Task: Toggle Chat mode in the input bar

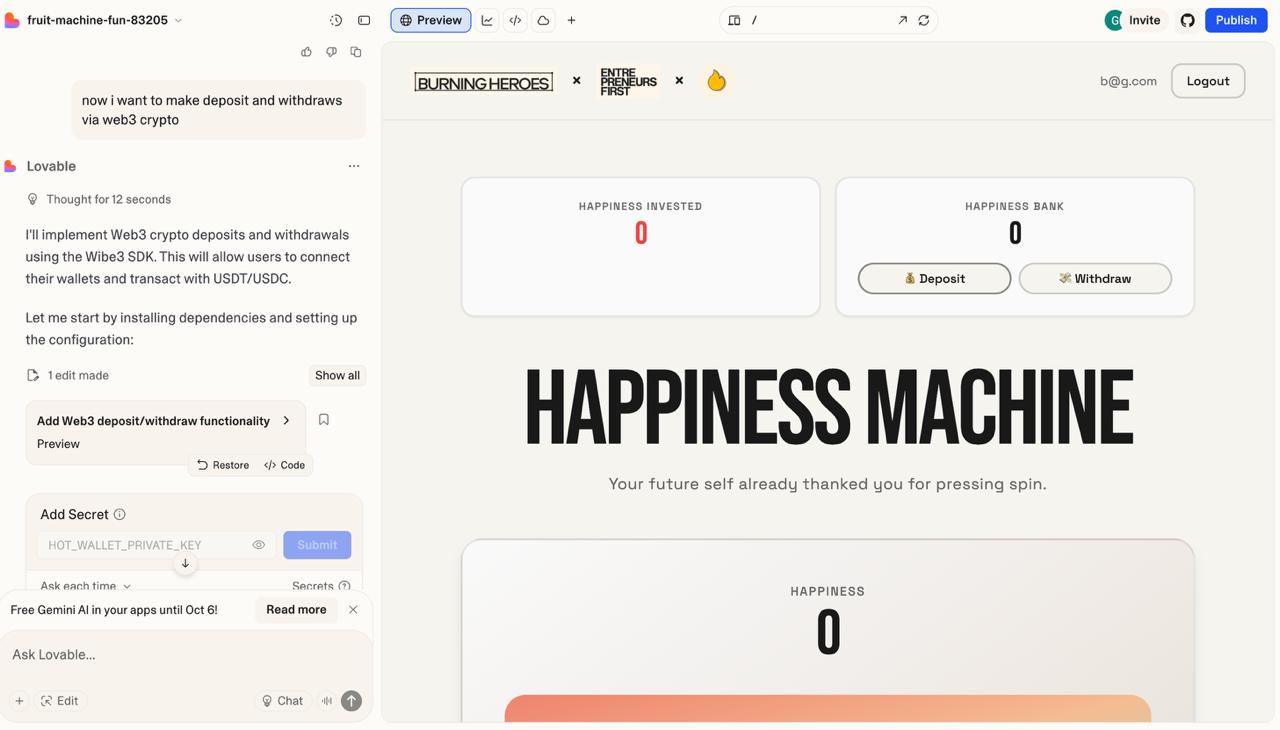Action: click(x=281, y=701)
